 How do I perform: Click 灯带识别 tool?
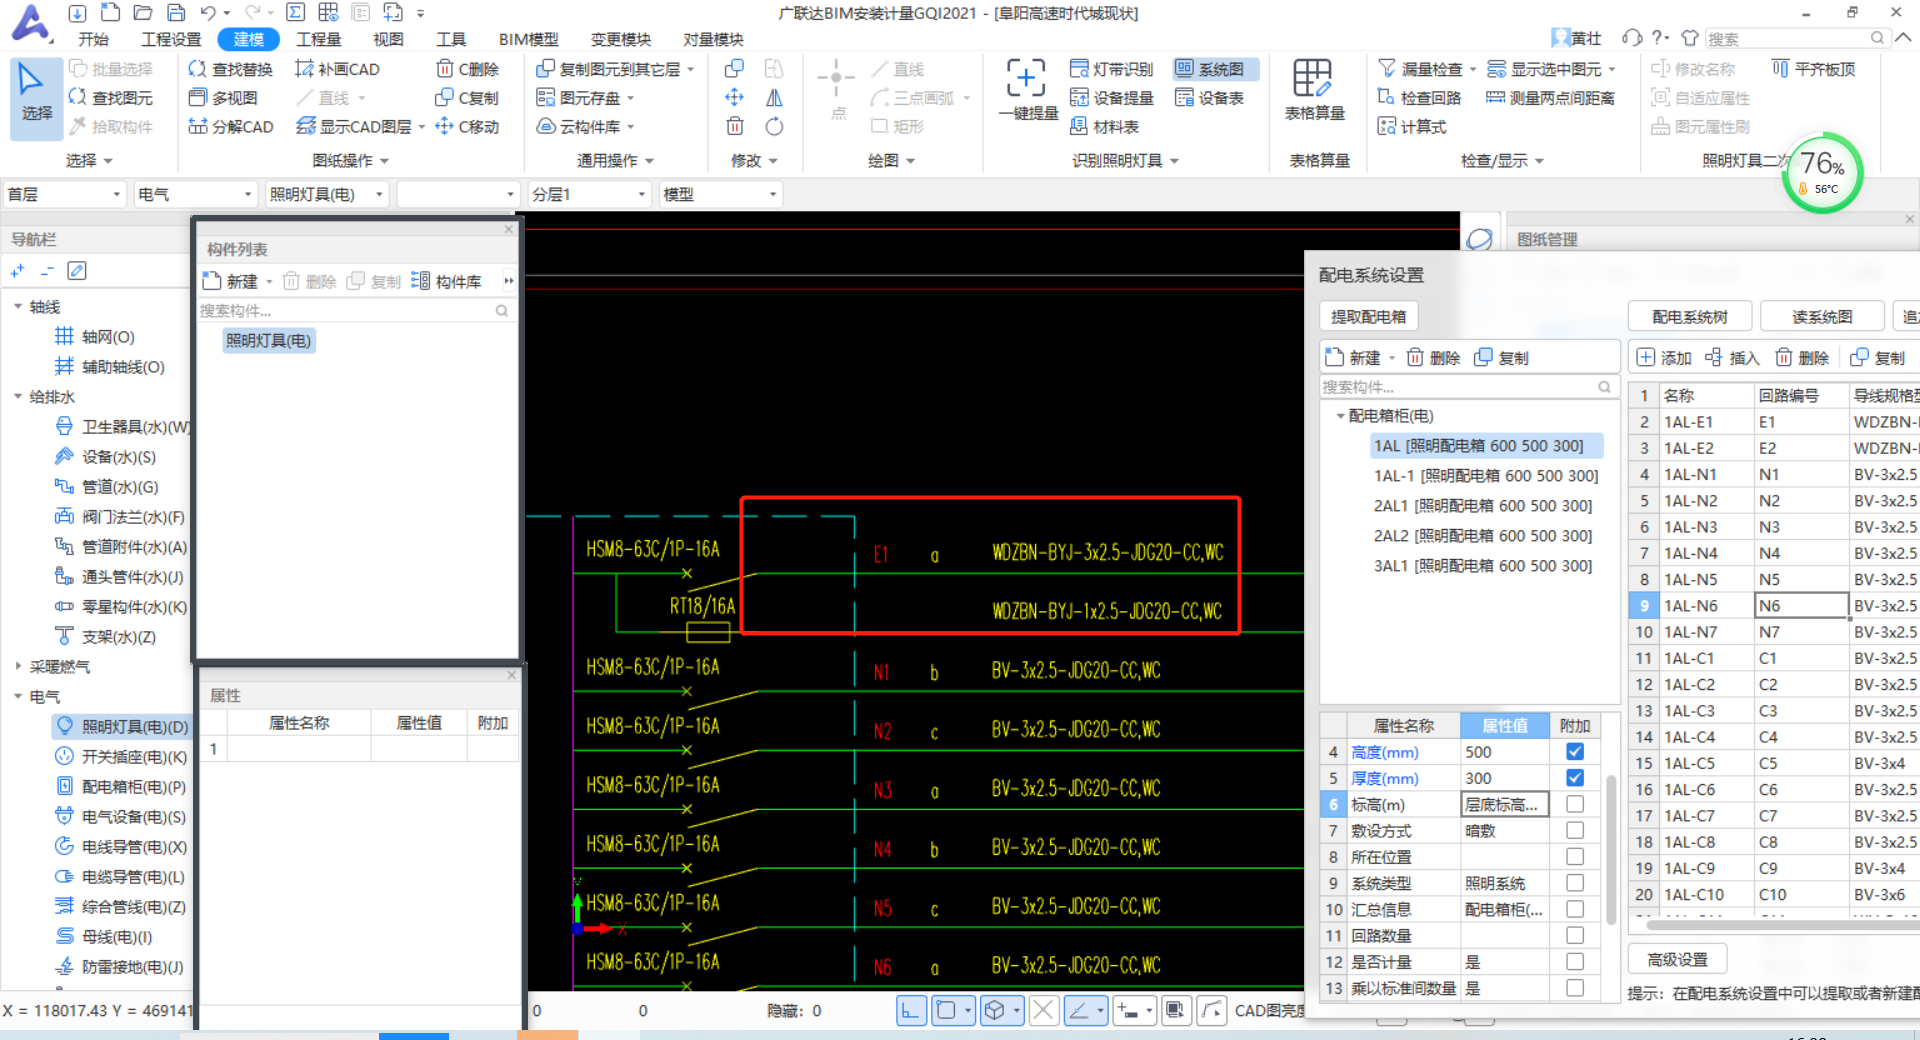1112,69
